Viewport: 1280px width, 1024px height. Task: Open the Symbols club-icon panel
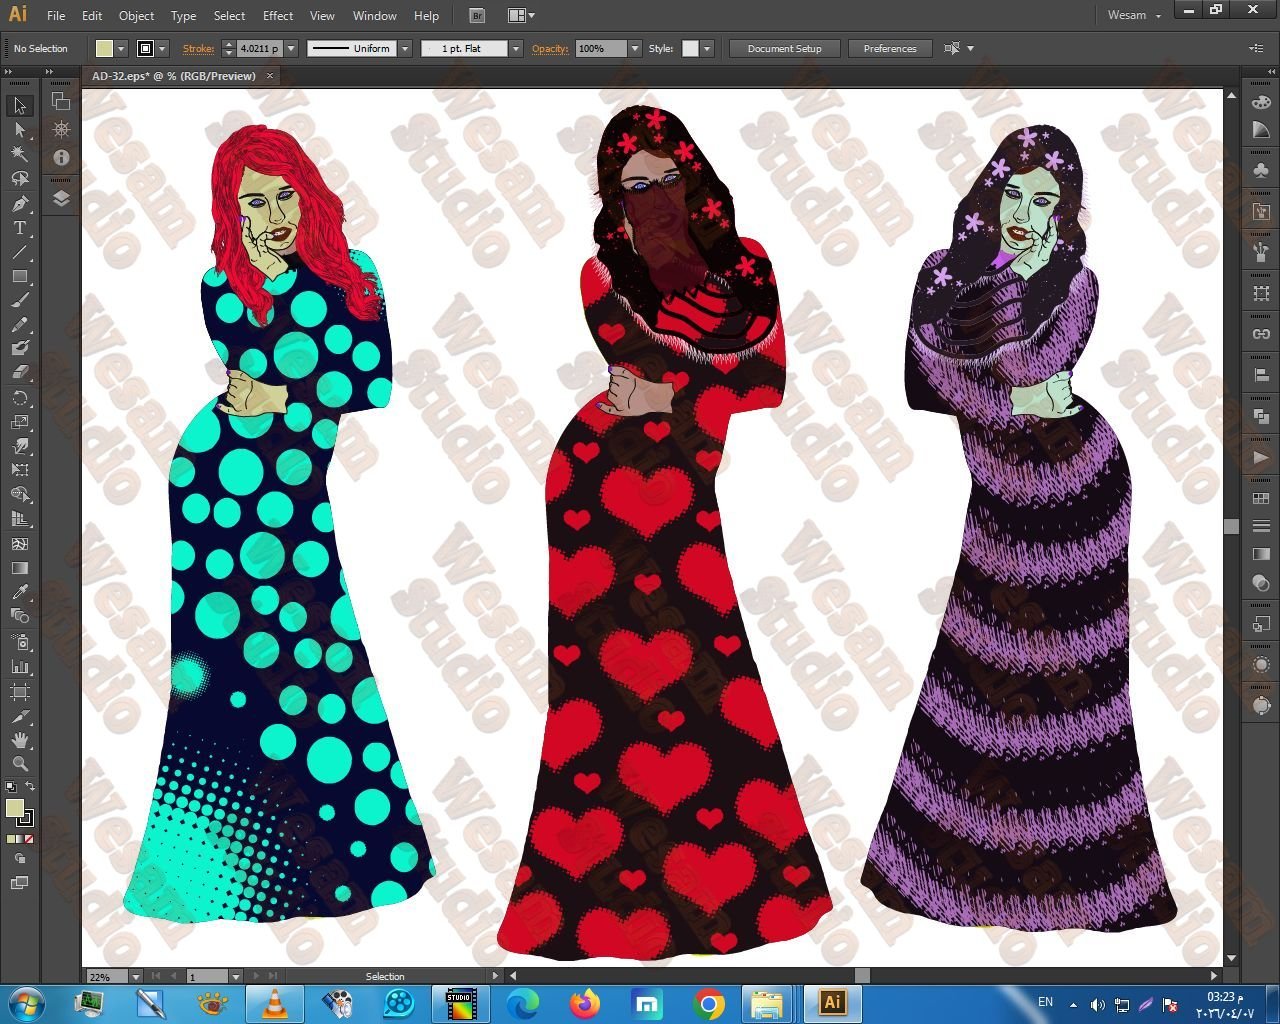tap(1261, 171)
